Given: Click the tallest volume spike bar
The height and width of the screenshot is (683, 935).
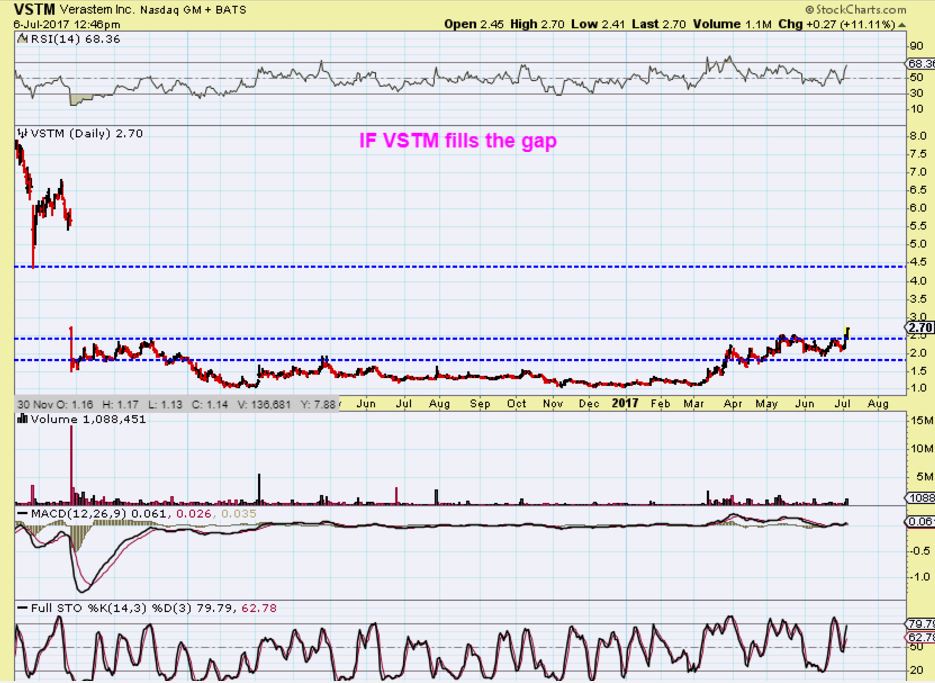Looking at the screenshot, I should point(72,465).
